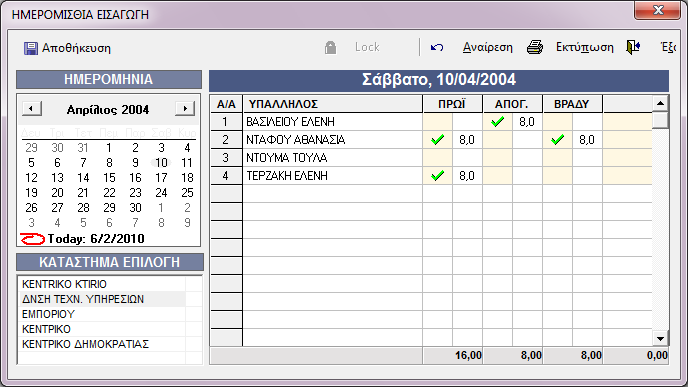Click the Εκτύπωση print label
This screenshot has height=387, width=688.
[584, 47]
